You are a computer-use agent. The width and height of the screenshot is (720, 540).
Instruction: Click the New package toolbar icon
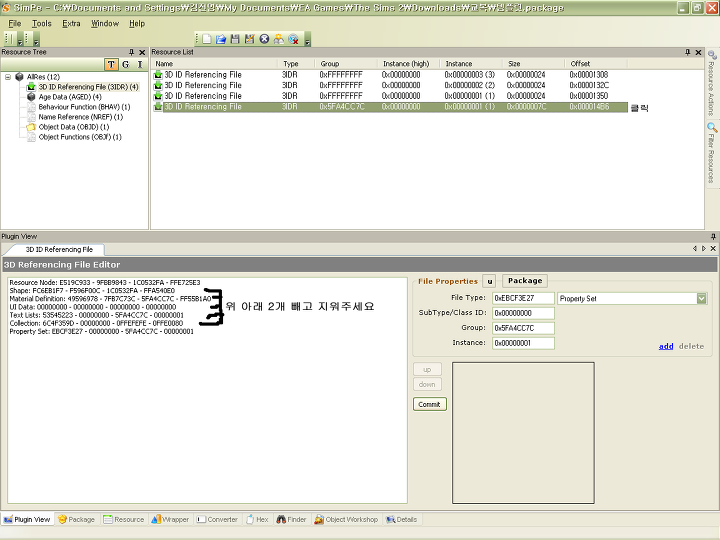tap(207, 39)
